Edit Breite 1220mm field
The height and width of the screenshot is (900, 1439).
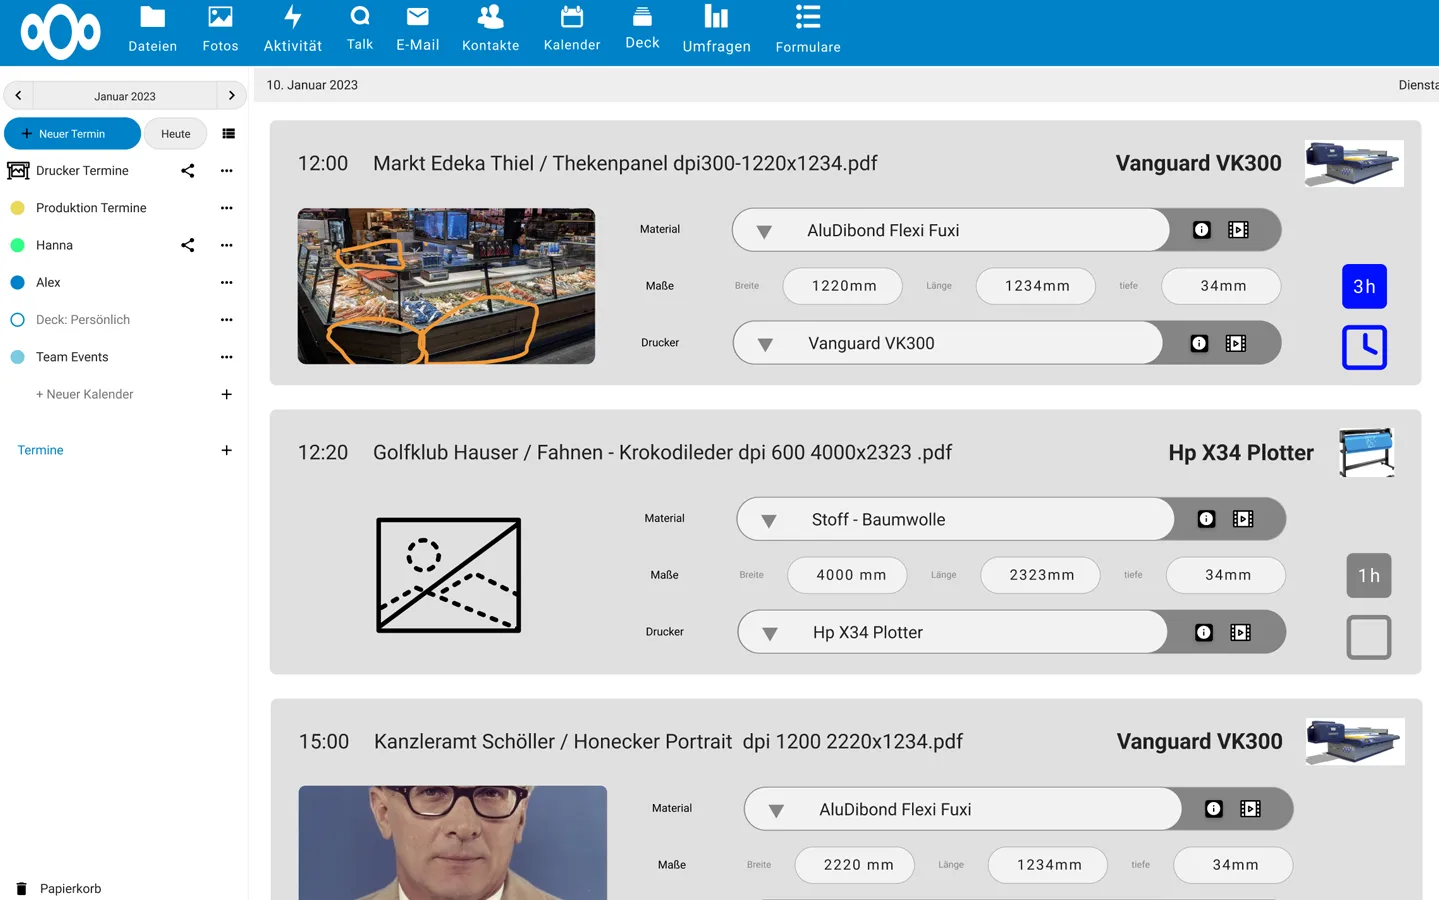(x=843, y=286)
